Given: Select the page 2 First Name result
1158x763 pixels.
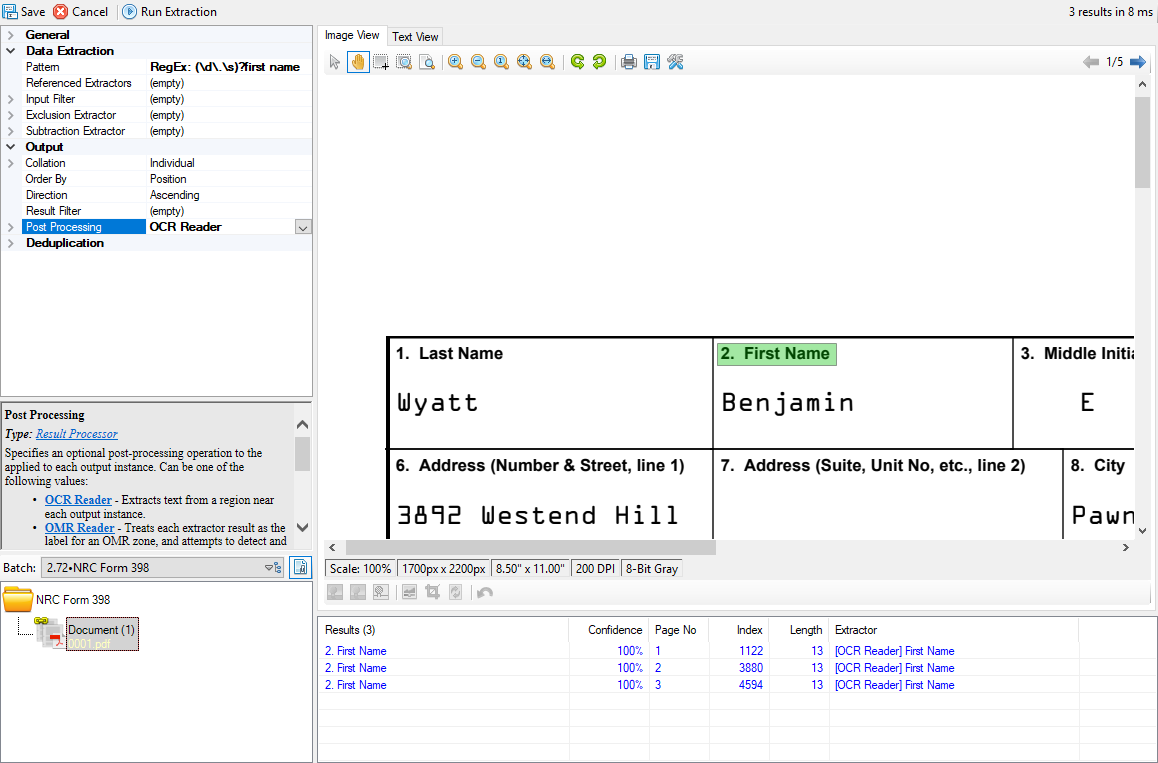Looking at the screenshot, I should pos(356,668).
